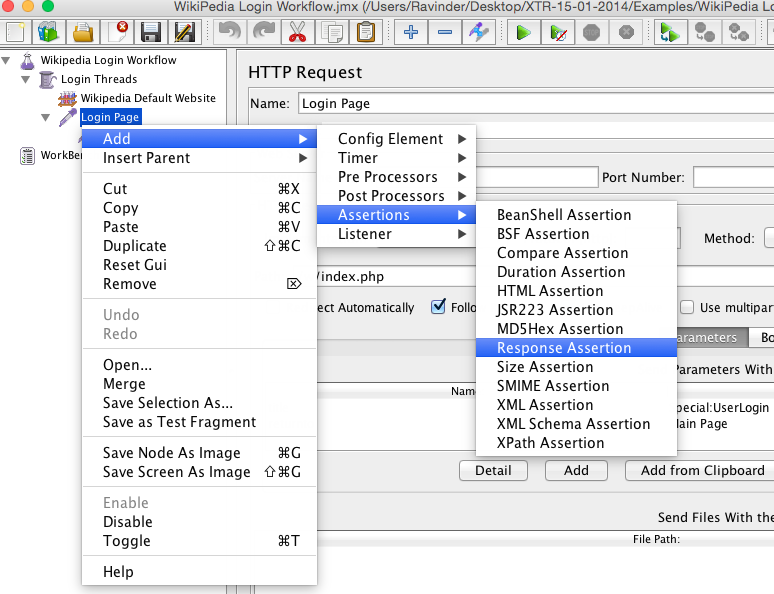Screen dimensions: 774x594
Task: Select the Login Threads thread group node
Action: (99, 79)
